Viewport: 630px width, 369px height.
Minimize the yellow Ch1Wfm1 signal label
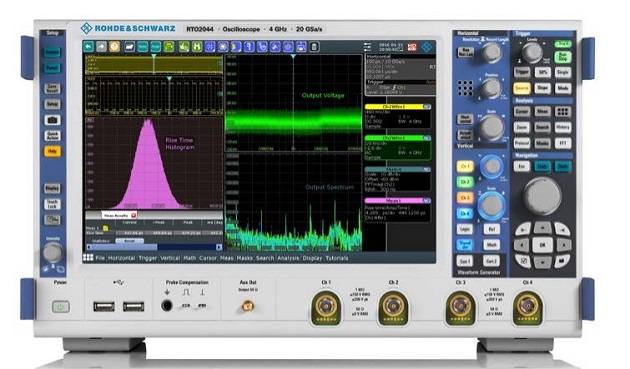tap(427, 107)
